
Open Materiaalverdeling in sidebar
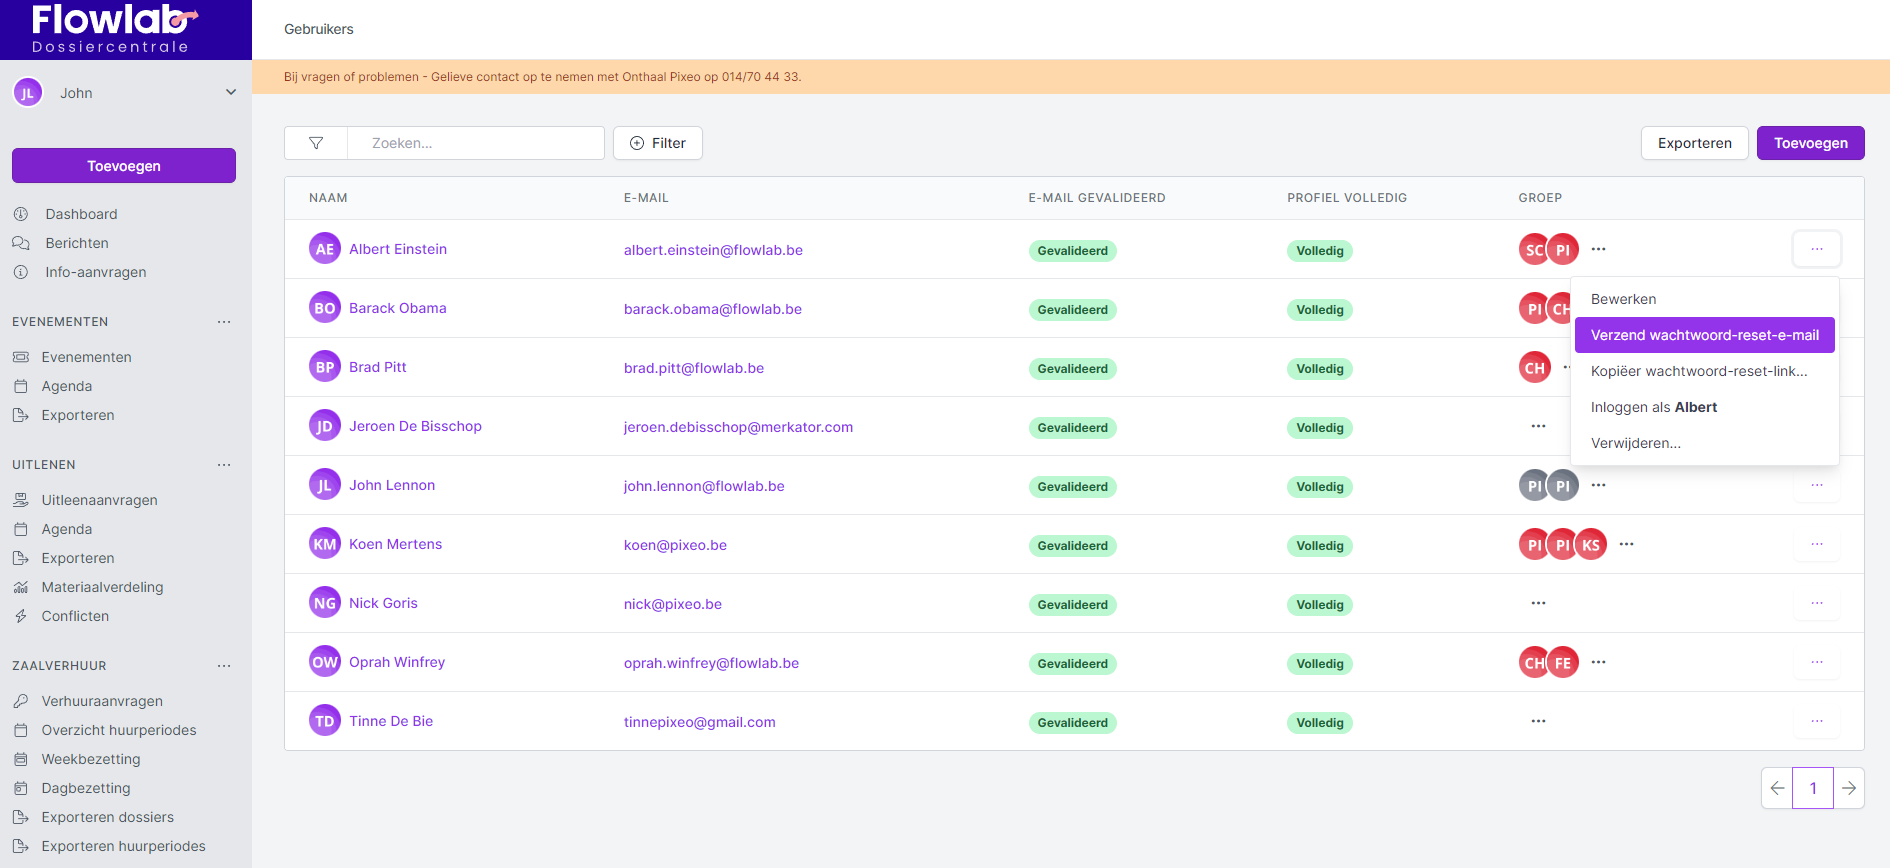(102, 587)
